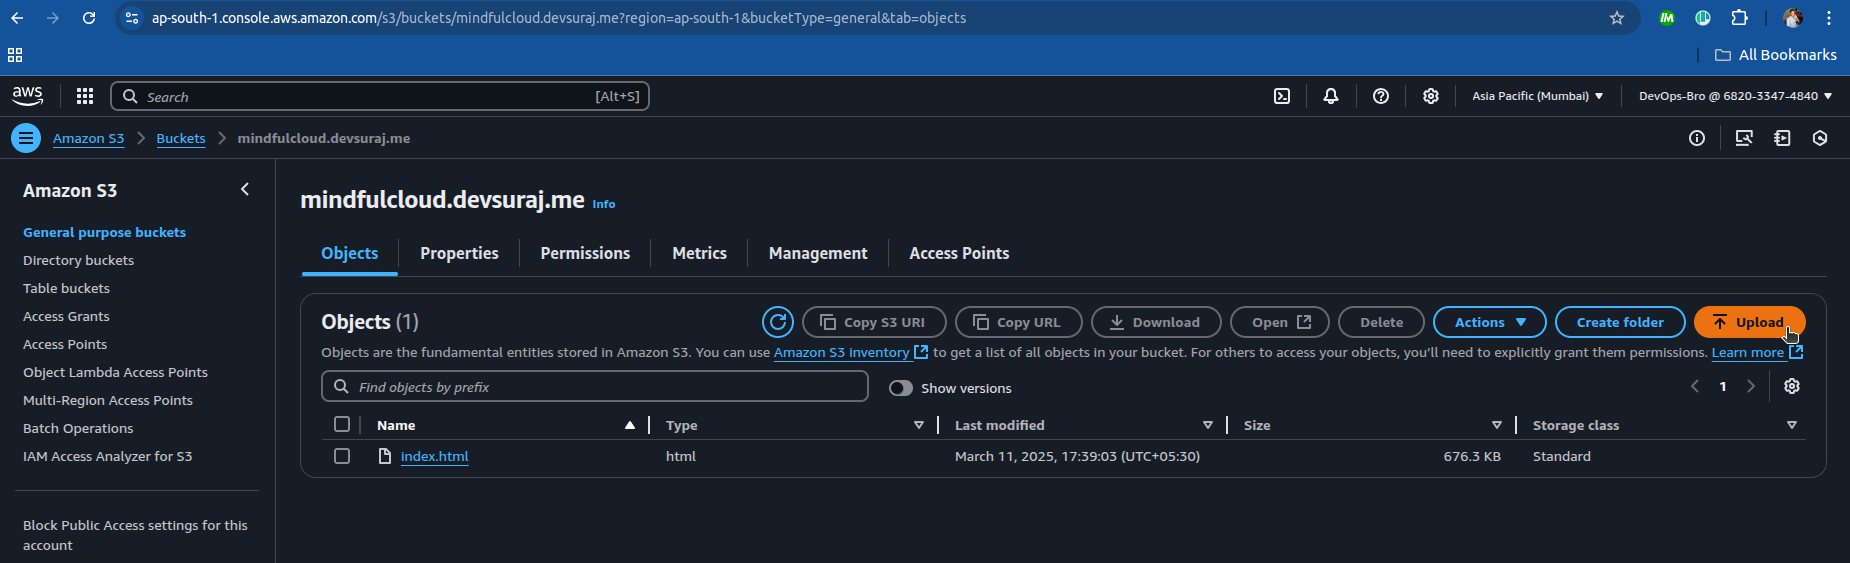Viewport: 1850px width, 563px height.
Task: Toggle the S3 navigation hamburger menu
Action: tap(26, 138)
